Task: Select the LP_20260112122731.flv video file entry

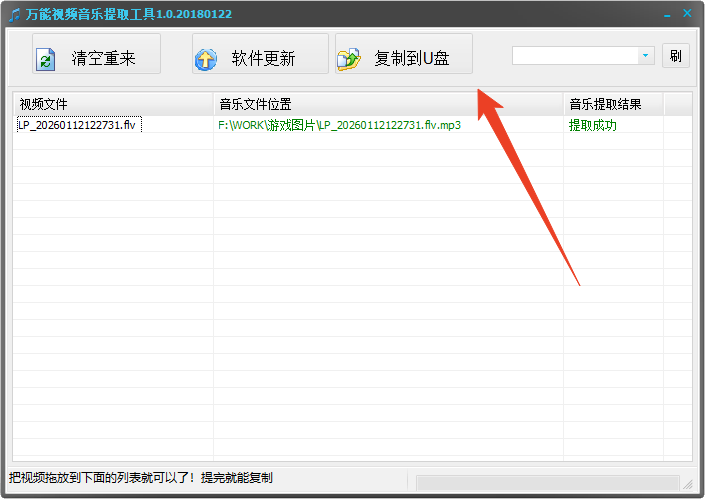Action: 78,125
